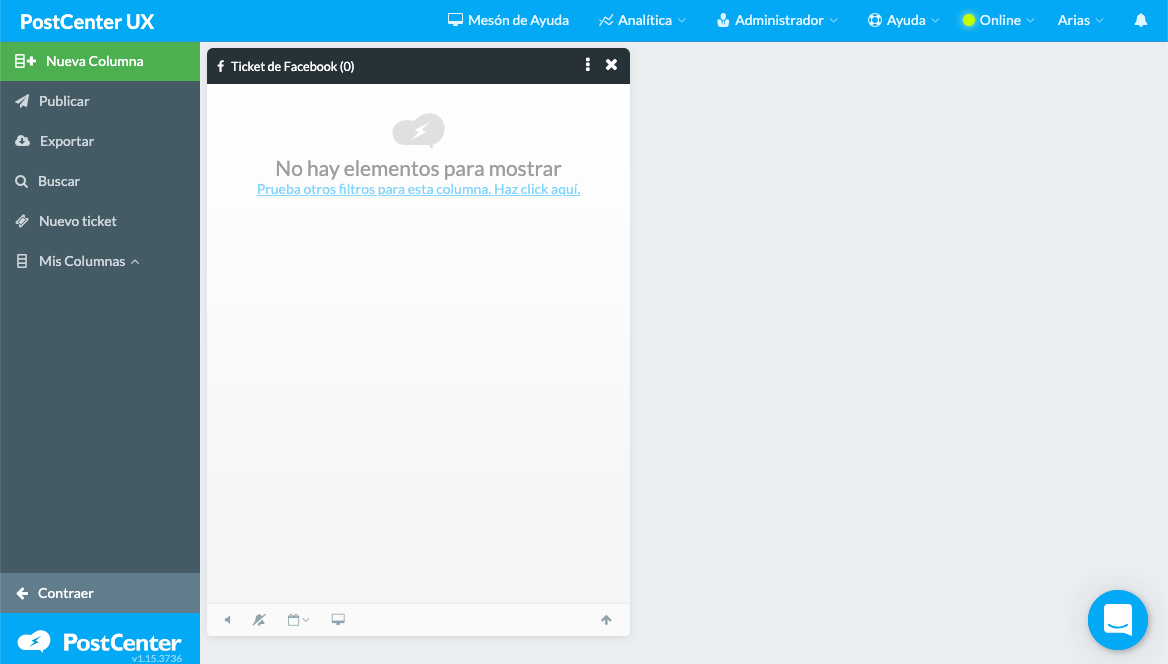The image size is (1168, 664).
Task: Open the notifications bell
Action: [1140, 20]
